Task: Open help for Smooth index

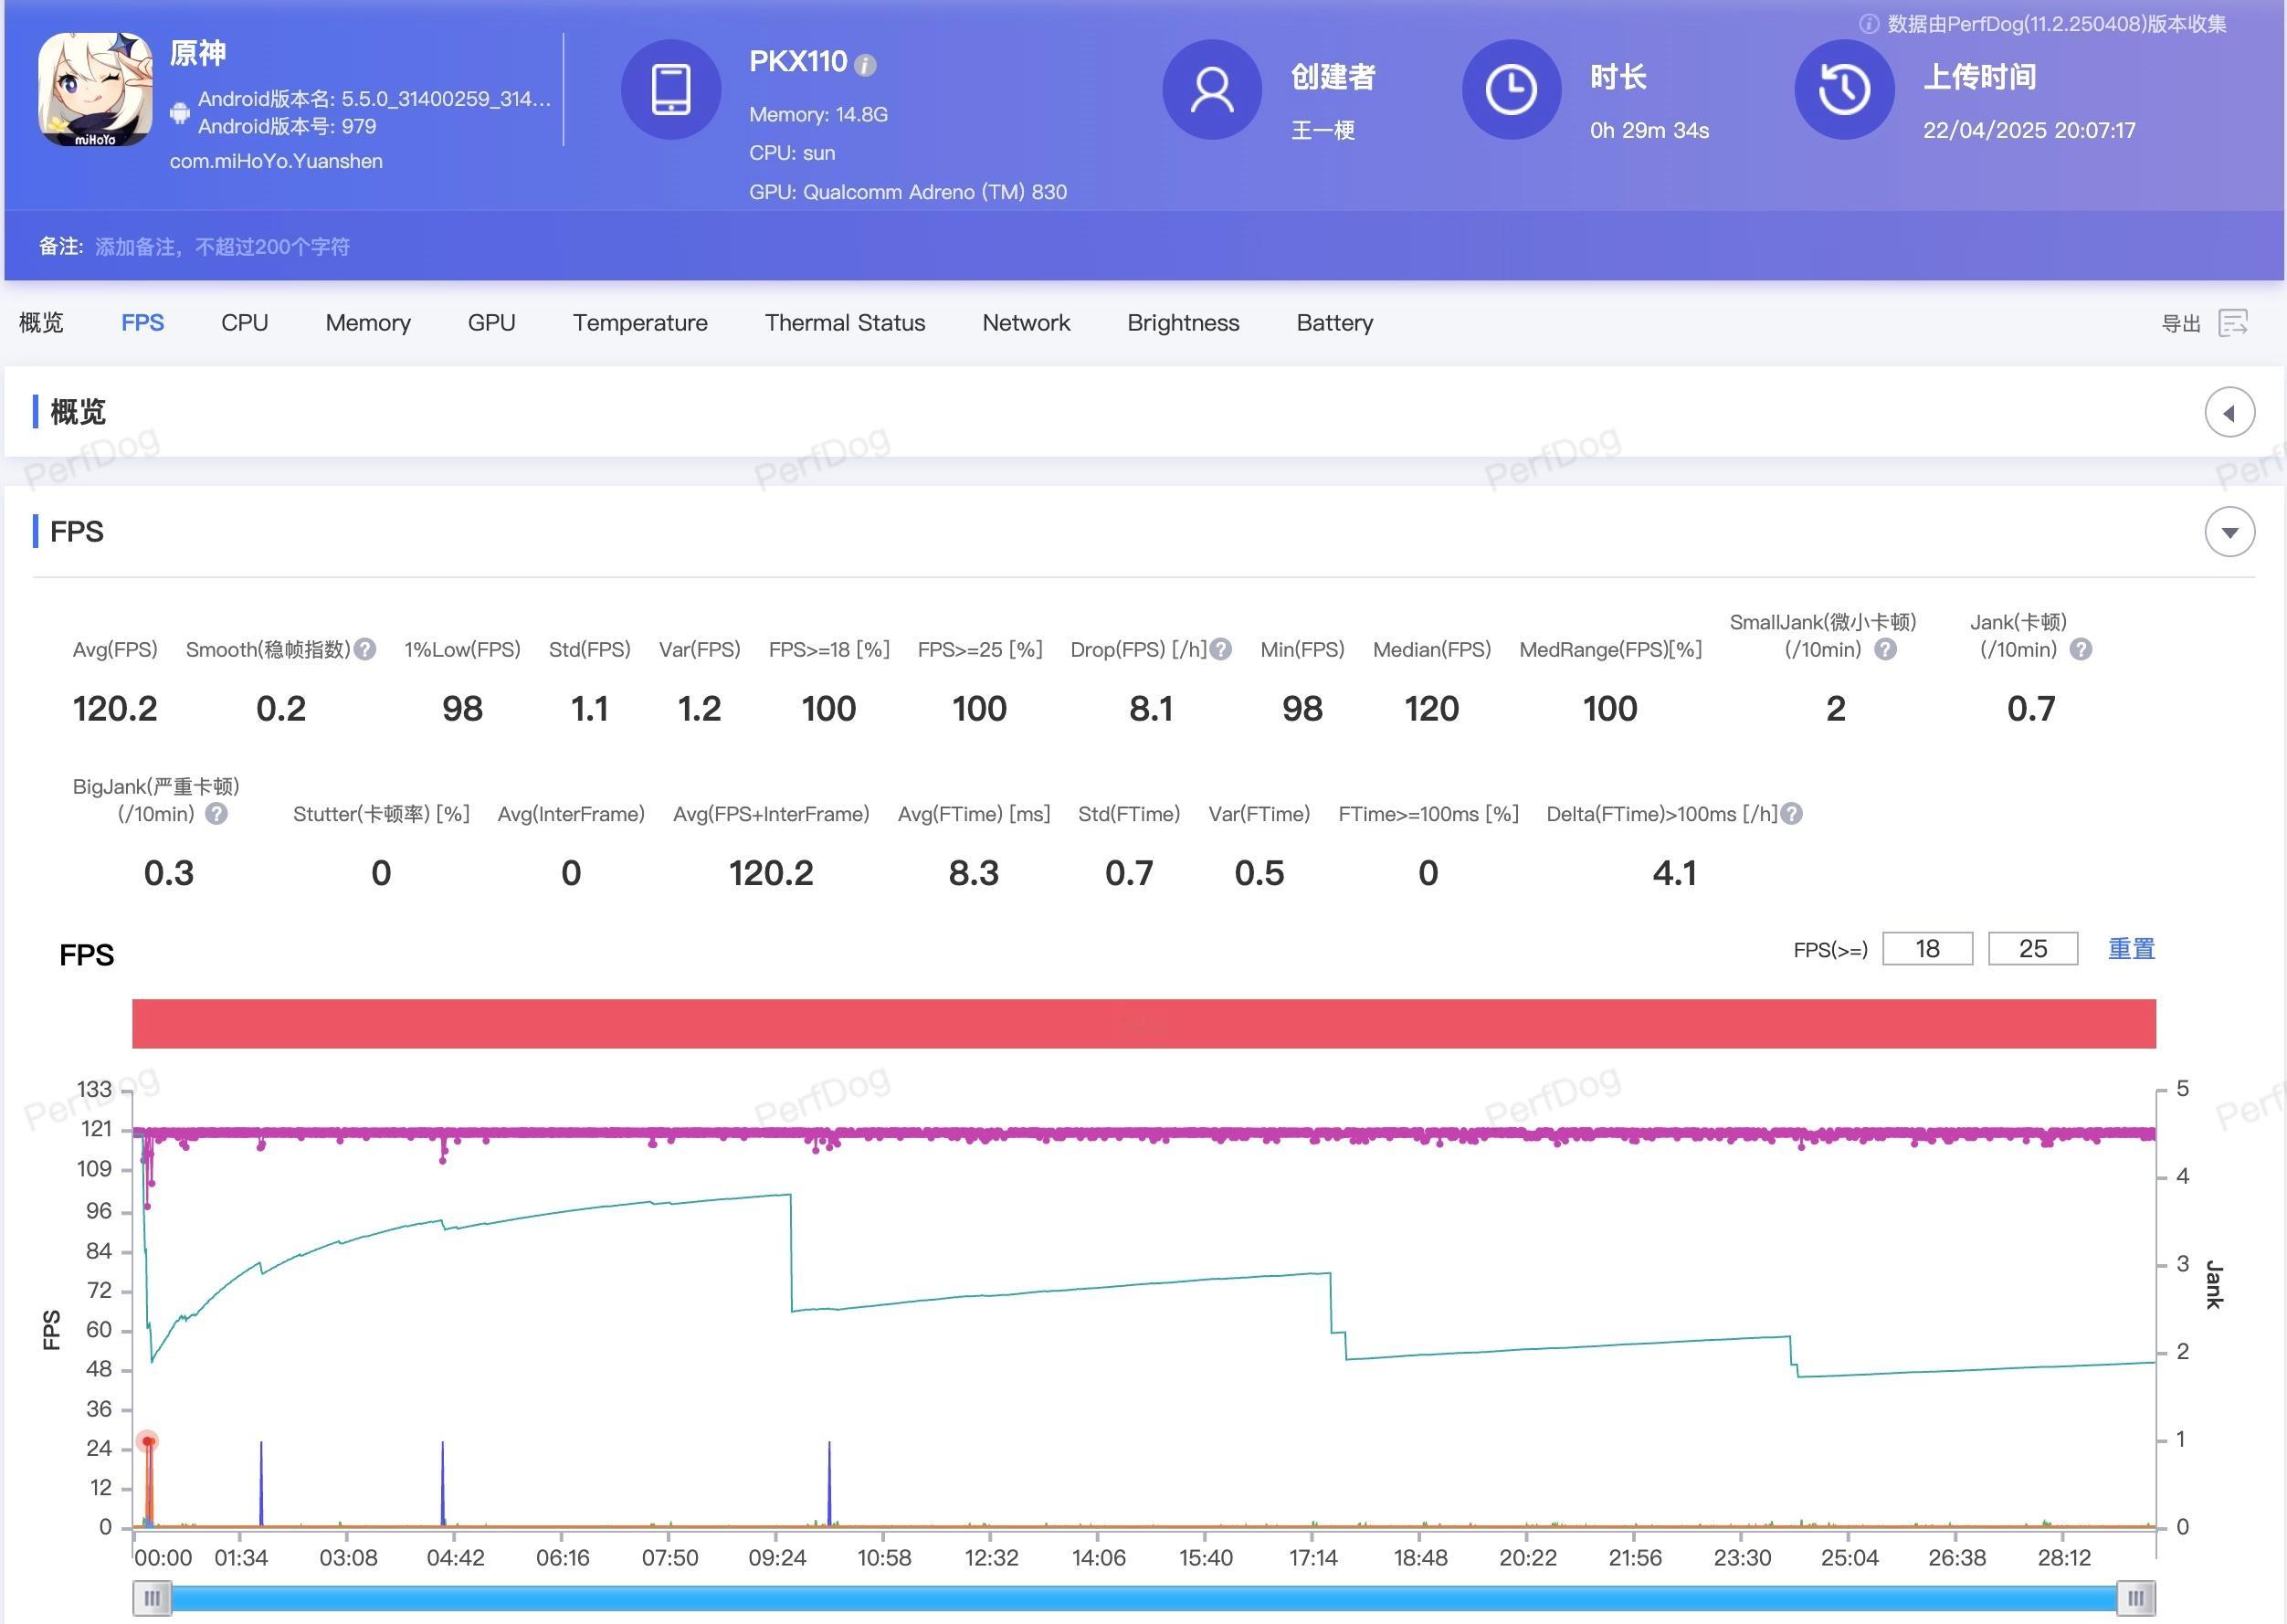Action: tap(365, 649)
